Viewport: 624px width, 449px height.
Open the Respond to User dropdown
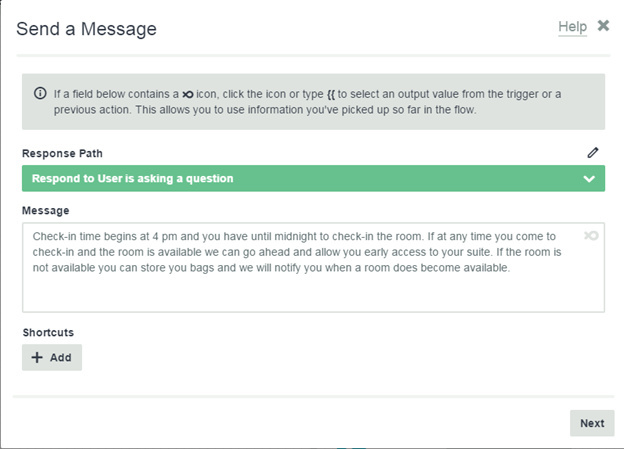point(313,178)
